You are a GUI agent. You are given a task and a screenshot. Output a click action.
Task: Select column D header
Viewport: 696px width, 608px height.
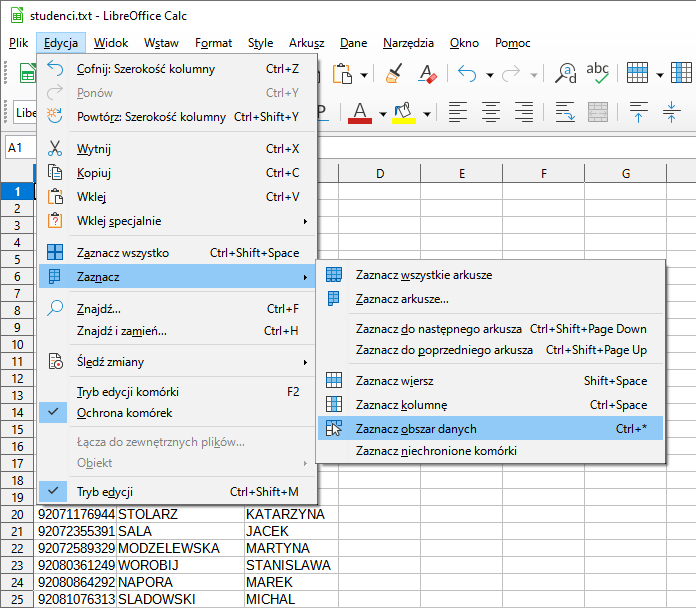[x=380, y=174]
